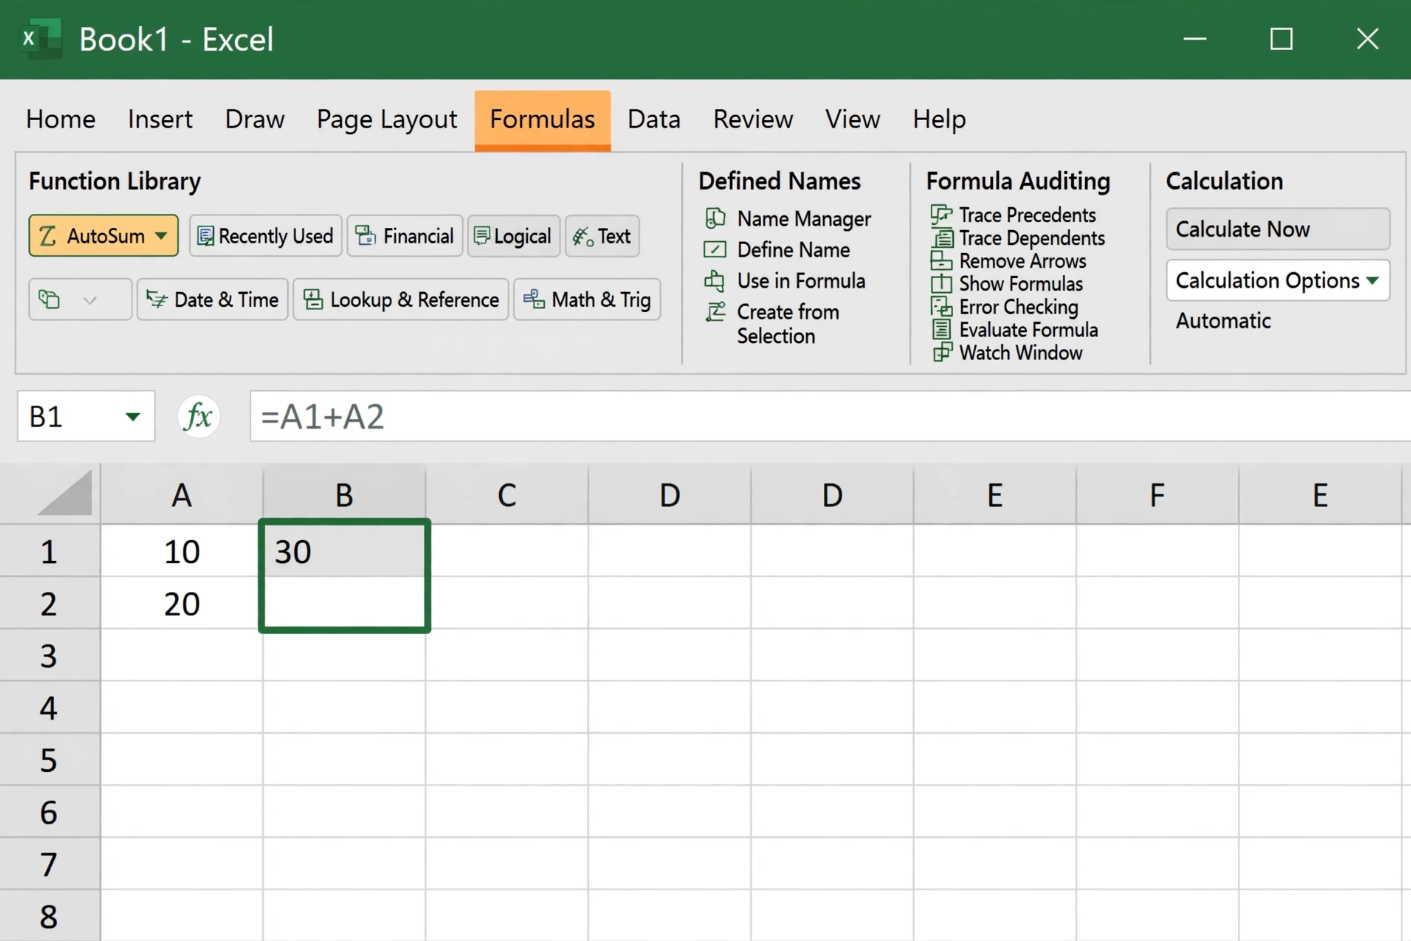Open the Recently Used functions list
The width and height of the screenshot is (1411, 941).
coord(265,236)
